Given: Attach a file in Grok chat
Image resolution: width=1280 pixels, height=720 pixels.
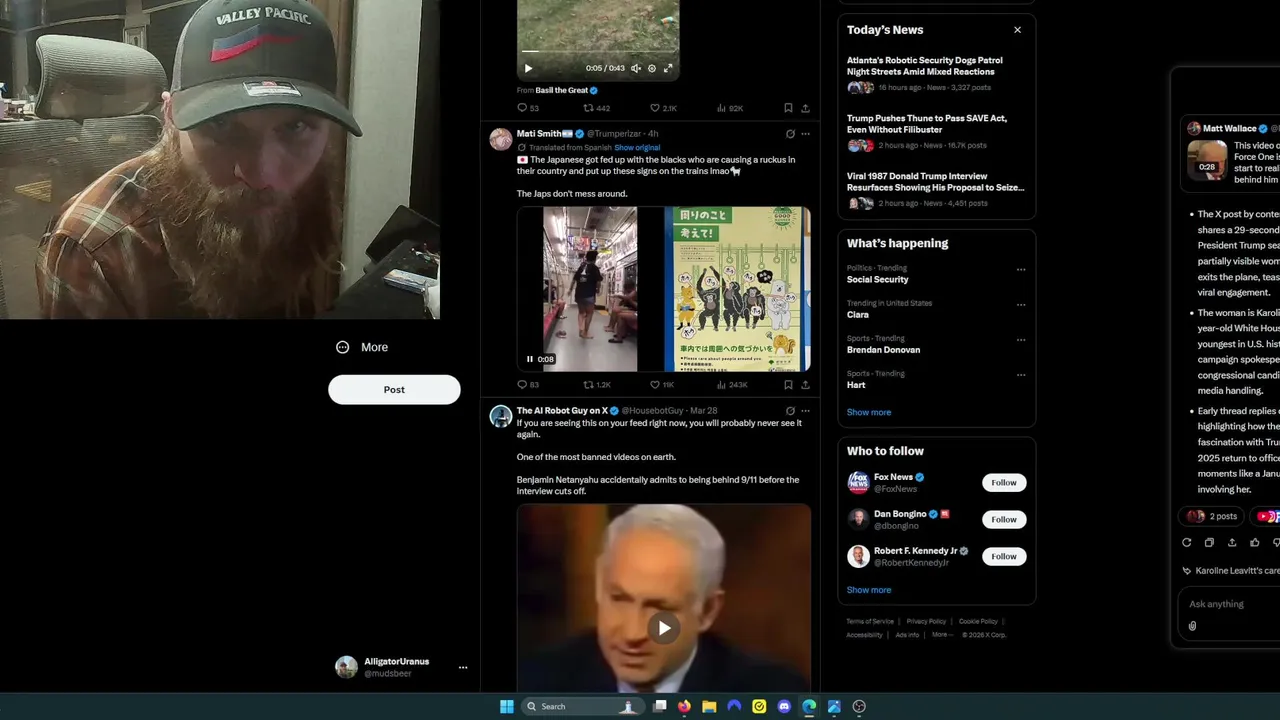Looking at the screenshot, I should click(1193, 626).
